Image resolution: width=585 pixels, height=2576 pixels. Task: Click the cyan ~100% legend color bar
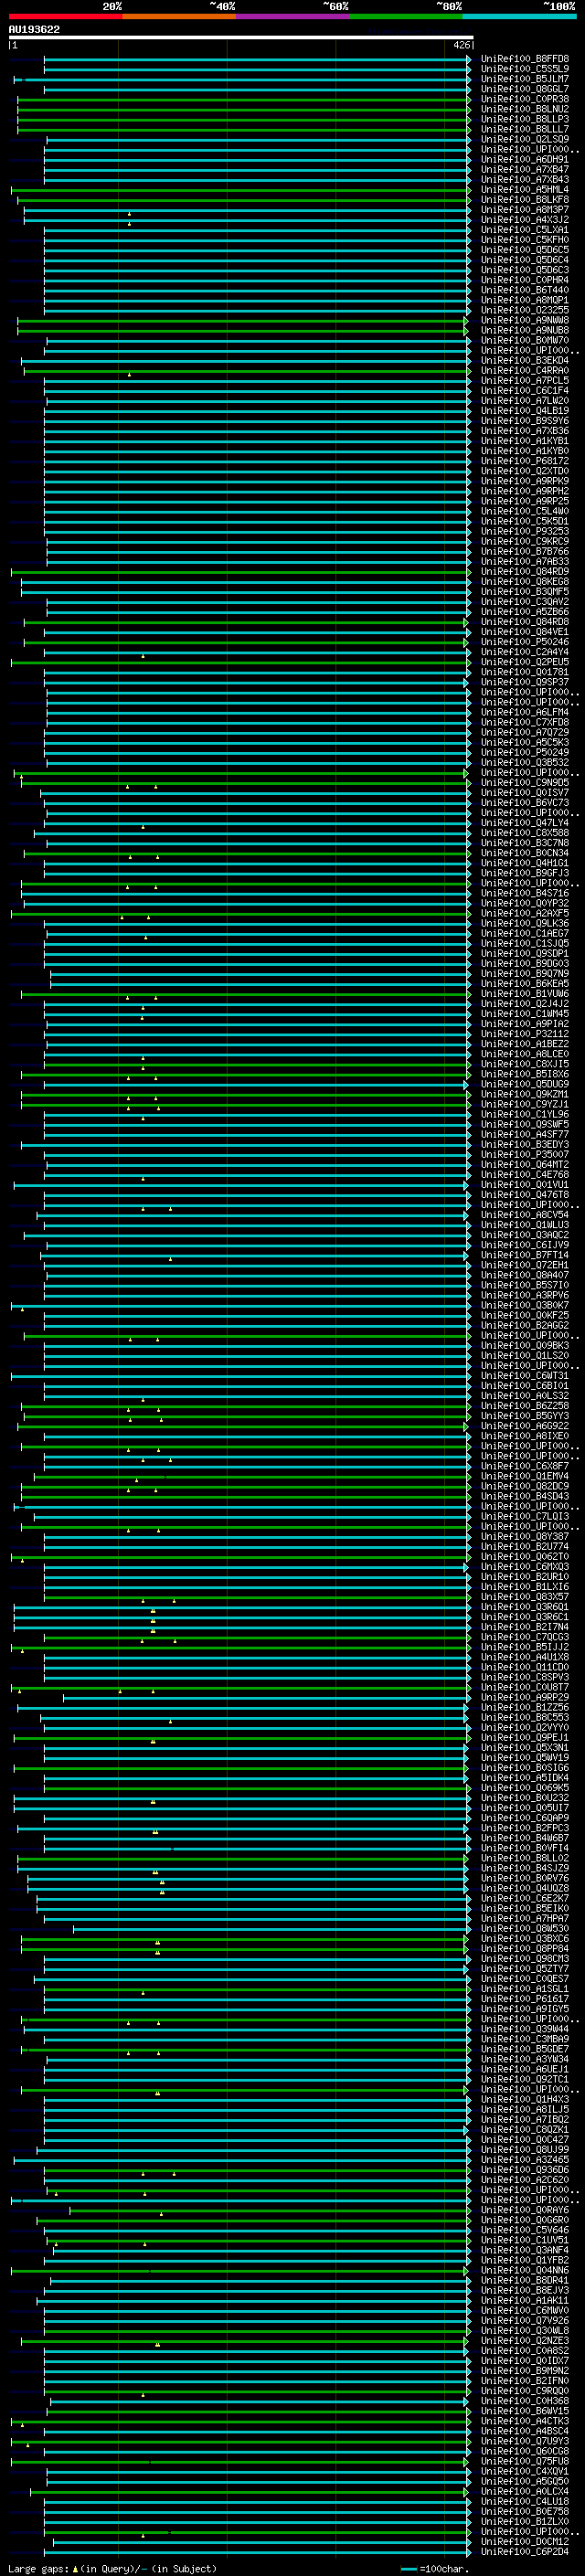[519, 16]
